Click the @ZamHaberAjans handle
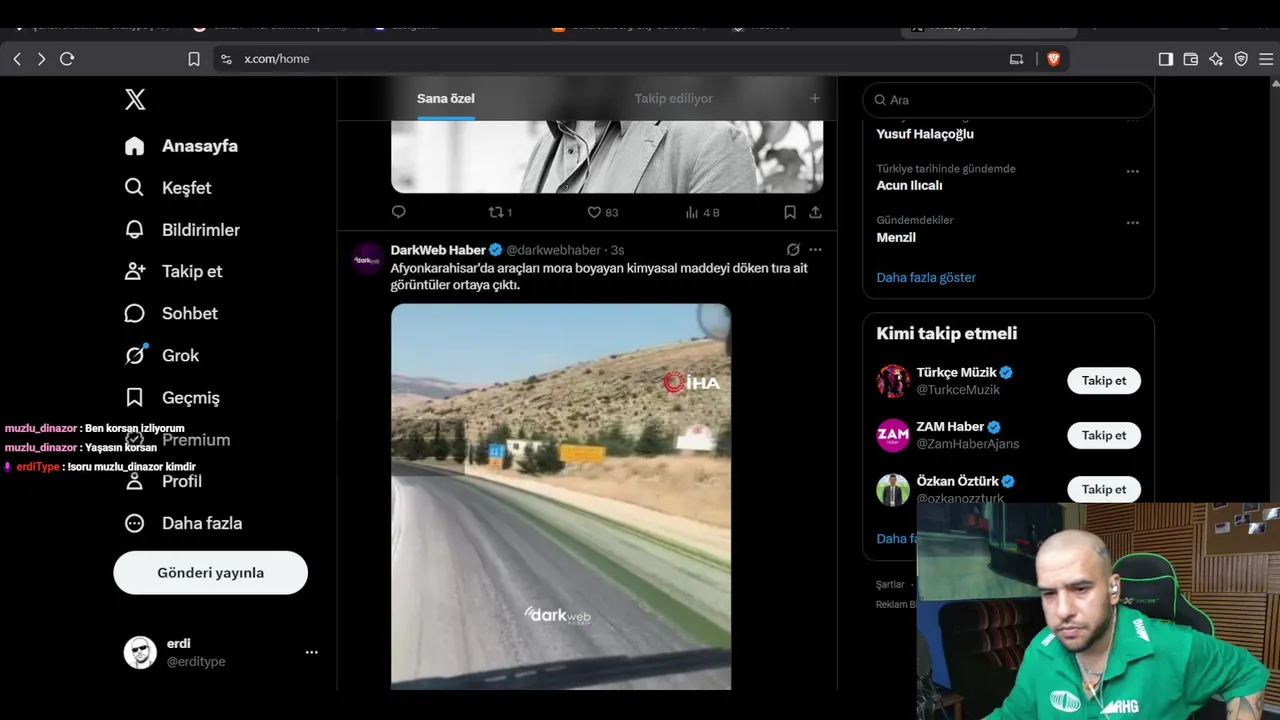The width and height of the screenshot is (1280, 720). pyautogui.click(x=968, y=444)
